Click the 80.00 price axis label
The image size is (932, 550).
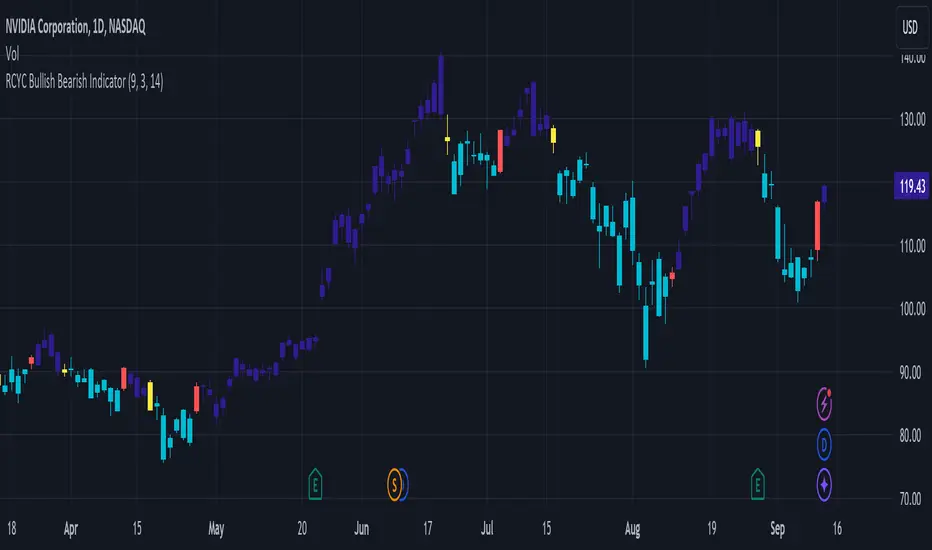point(912,435)
